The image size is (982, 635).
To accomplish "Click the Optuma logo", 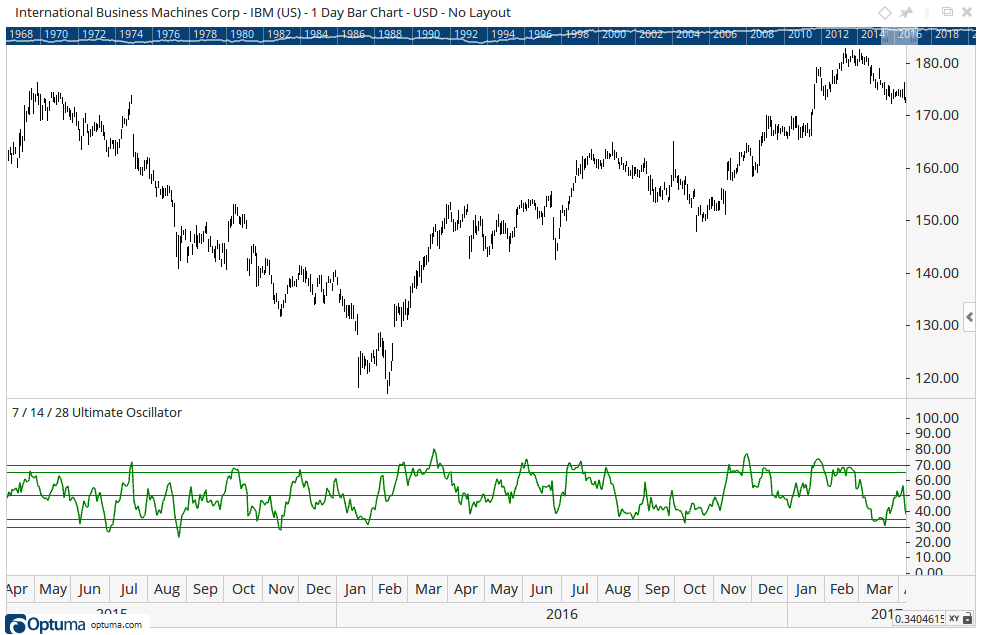I will (45, 624).
